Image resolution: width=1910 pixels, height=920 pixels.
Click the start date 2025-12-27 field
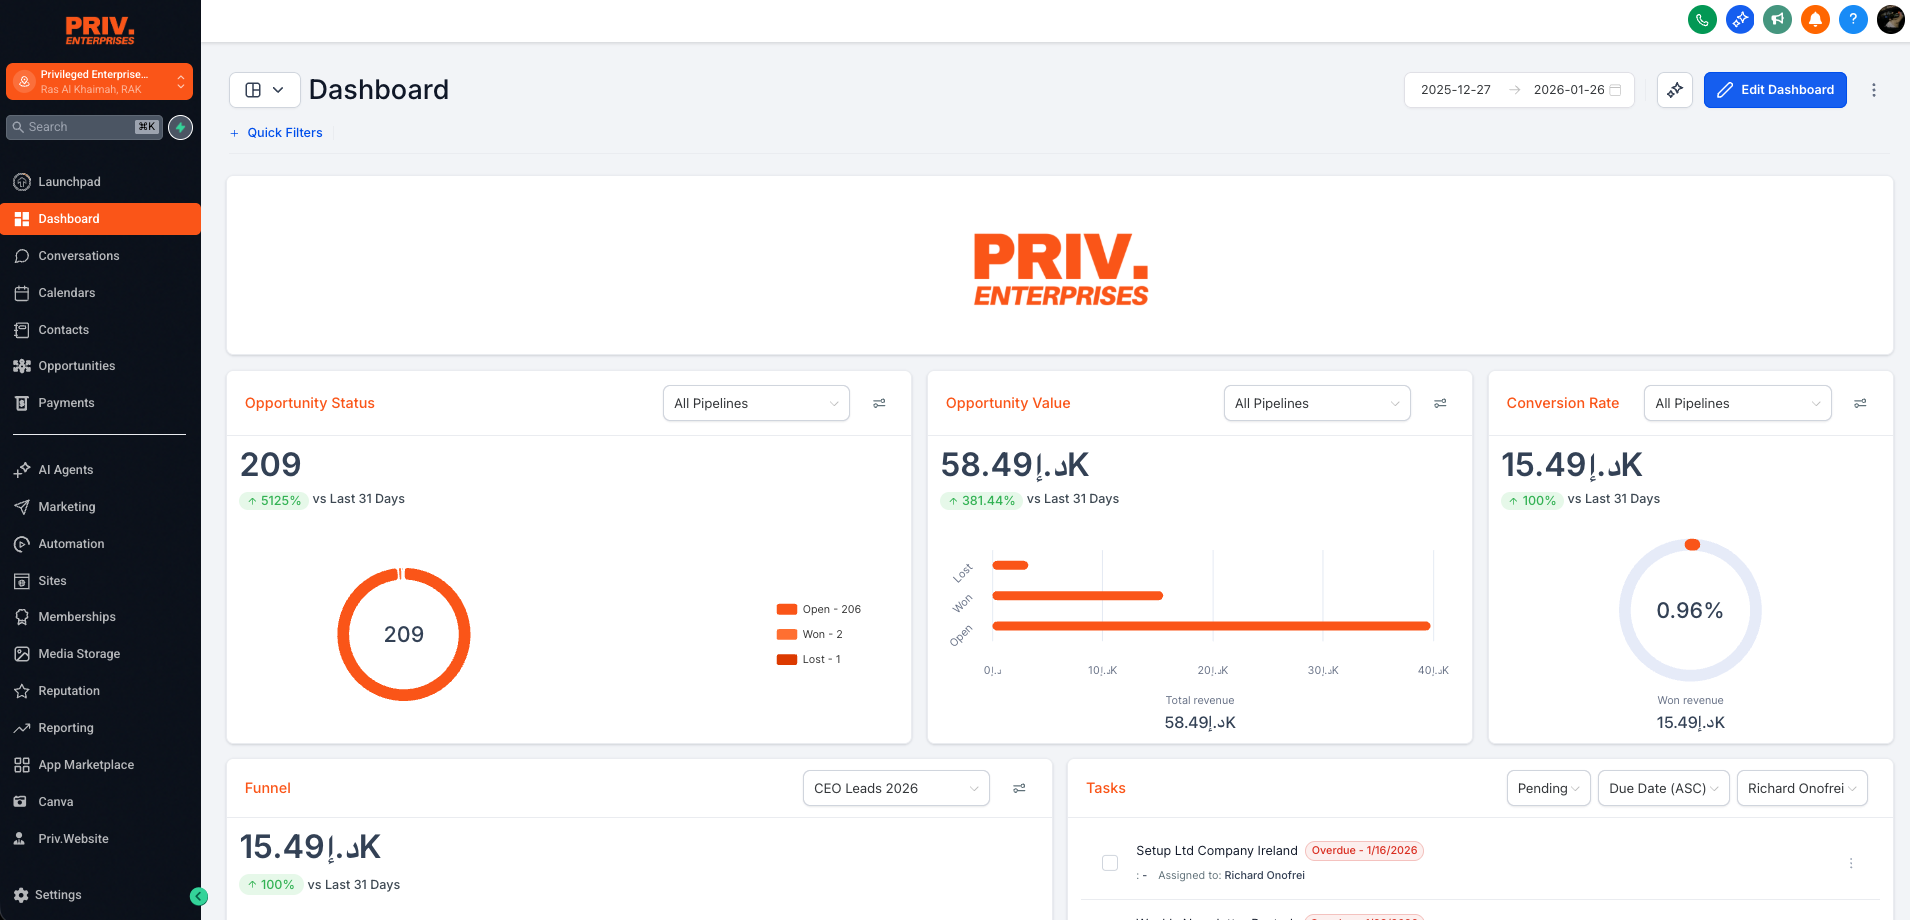point(1456,90)
